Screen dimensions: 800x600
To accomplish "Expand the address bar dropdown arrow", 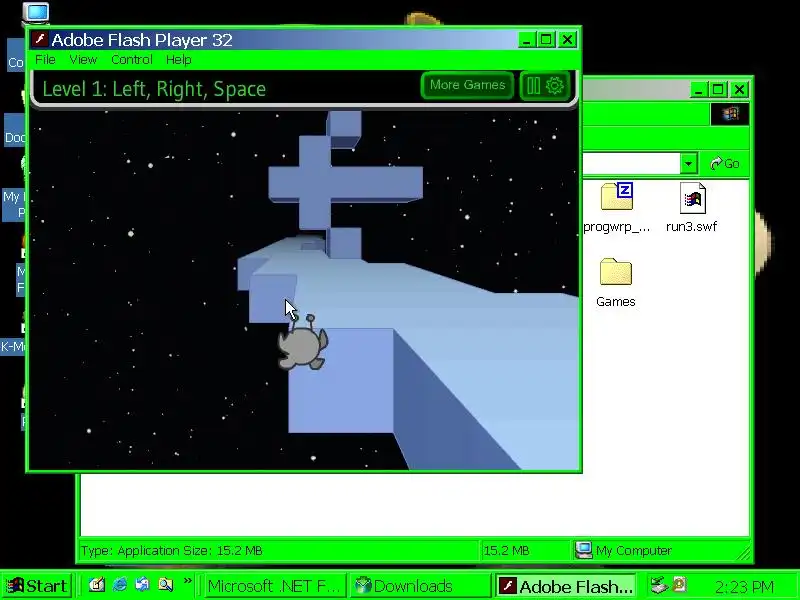I will coord(688,164).
